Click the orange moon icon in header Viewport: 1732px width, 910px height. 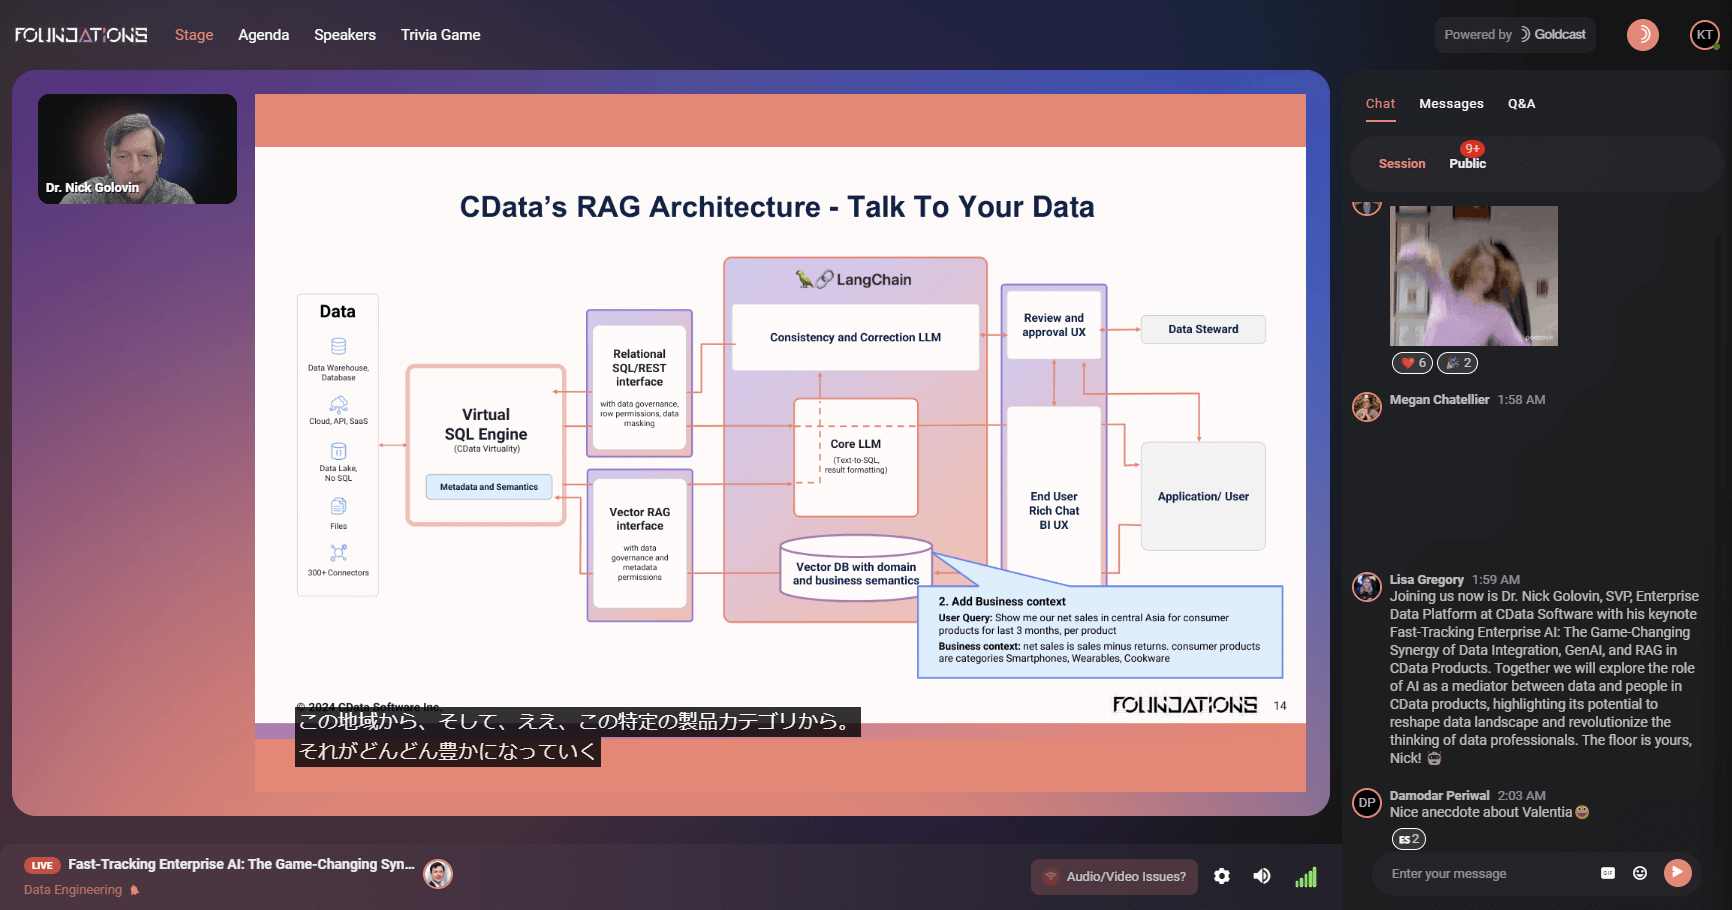1643,35
